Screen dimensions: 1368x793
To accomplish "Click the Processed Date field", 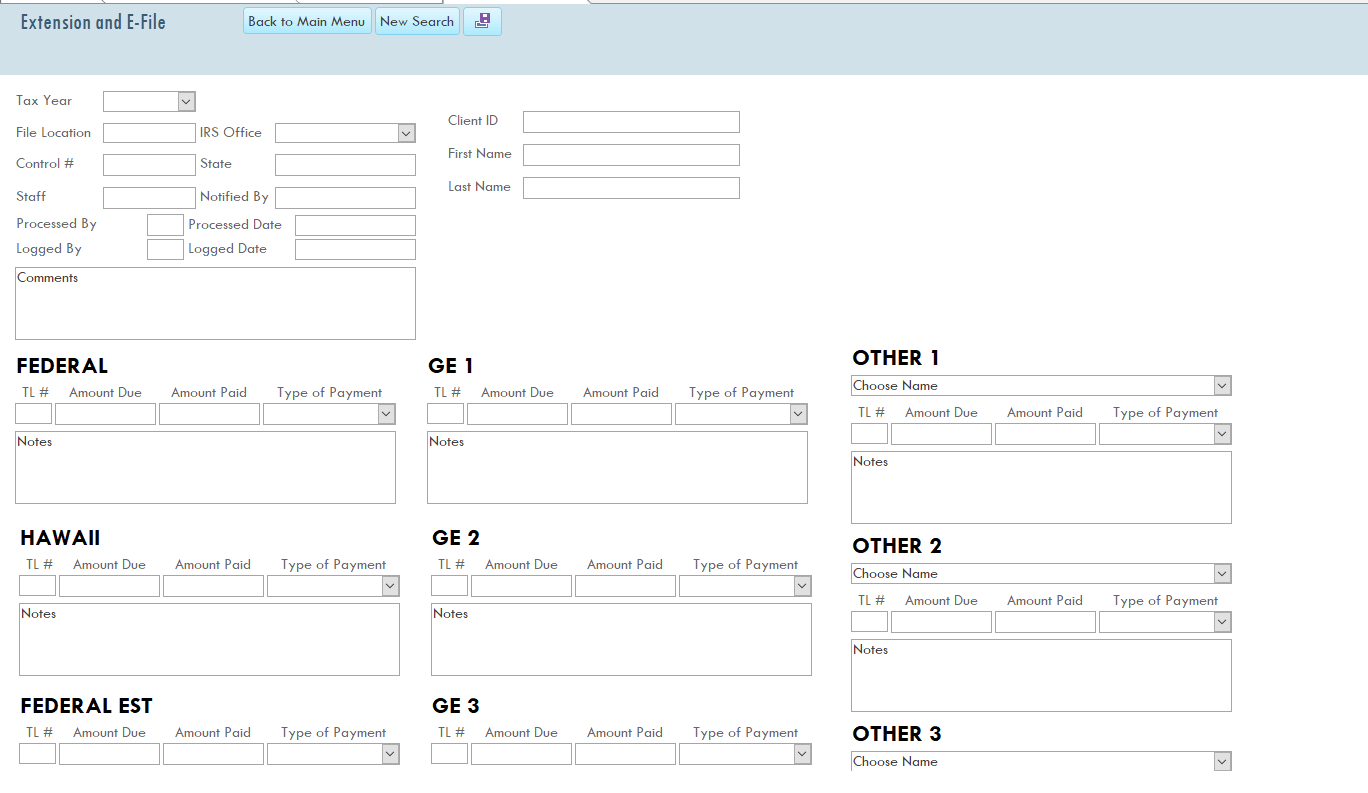I will pyautogui.click(x=355, y=226).
